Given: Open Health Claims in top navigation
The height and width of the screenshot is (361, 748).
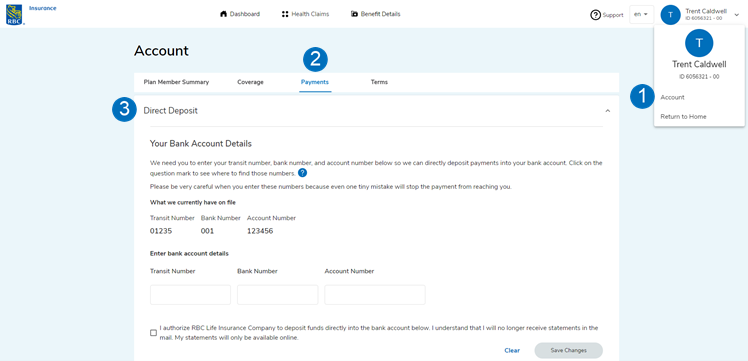Looking at the screenshot, I should 305,14.
